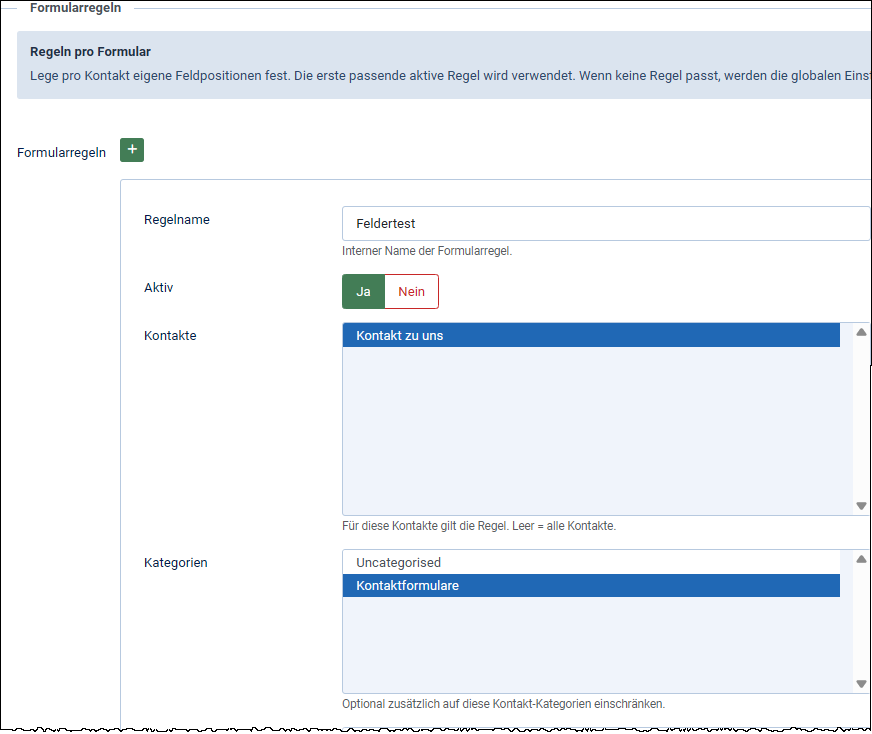Click the Kategorien list scrollbar track
The height and width of the screenshot is (734, 872).
pos(861,620)
